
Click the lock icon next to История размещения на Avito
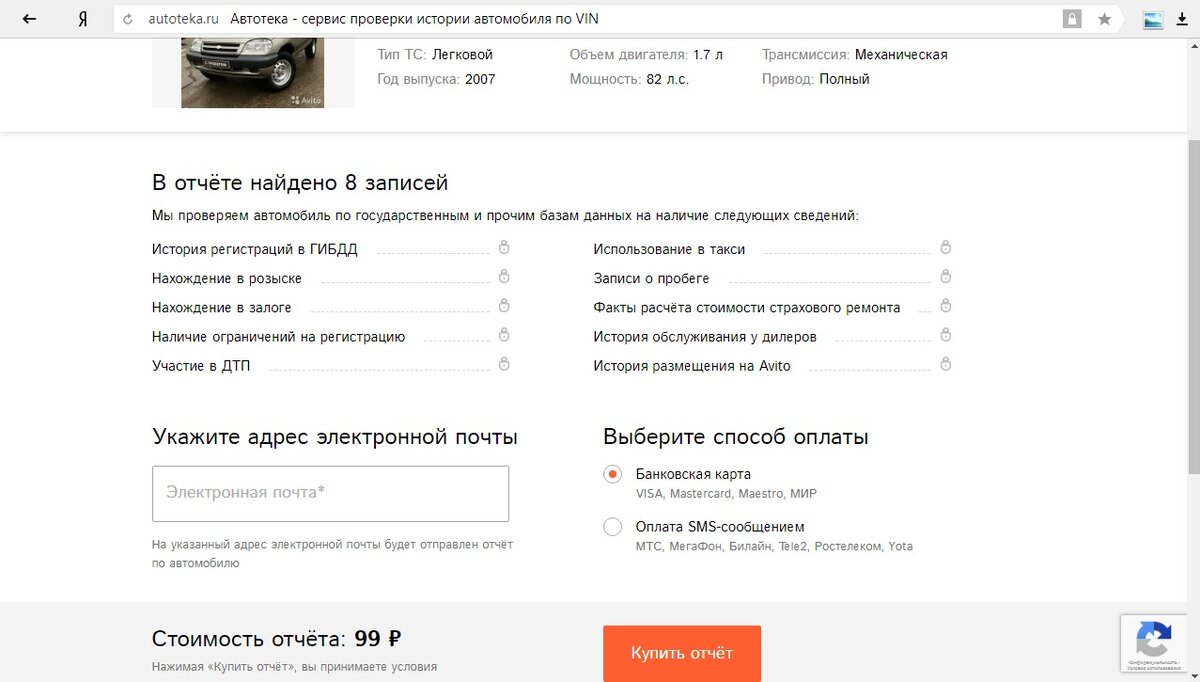point(945,364)
